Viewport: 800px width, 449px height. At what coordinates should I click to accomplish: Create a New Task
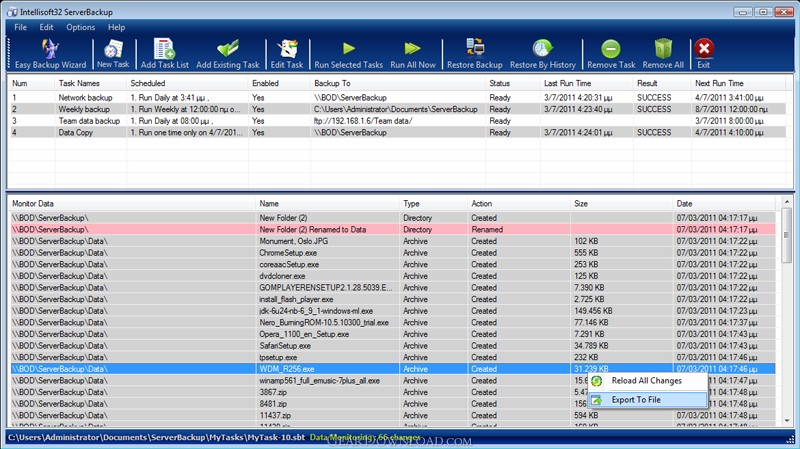click(113, 54)
